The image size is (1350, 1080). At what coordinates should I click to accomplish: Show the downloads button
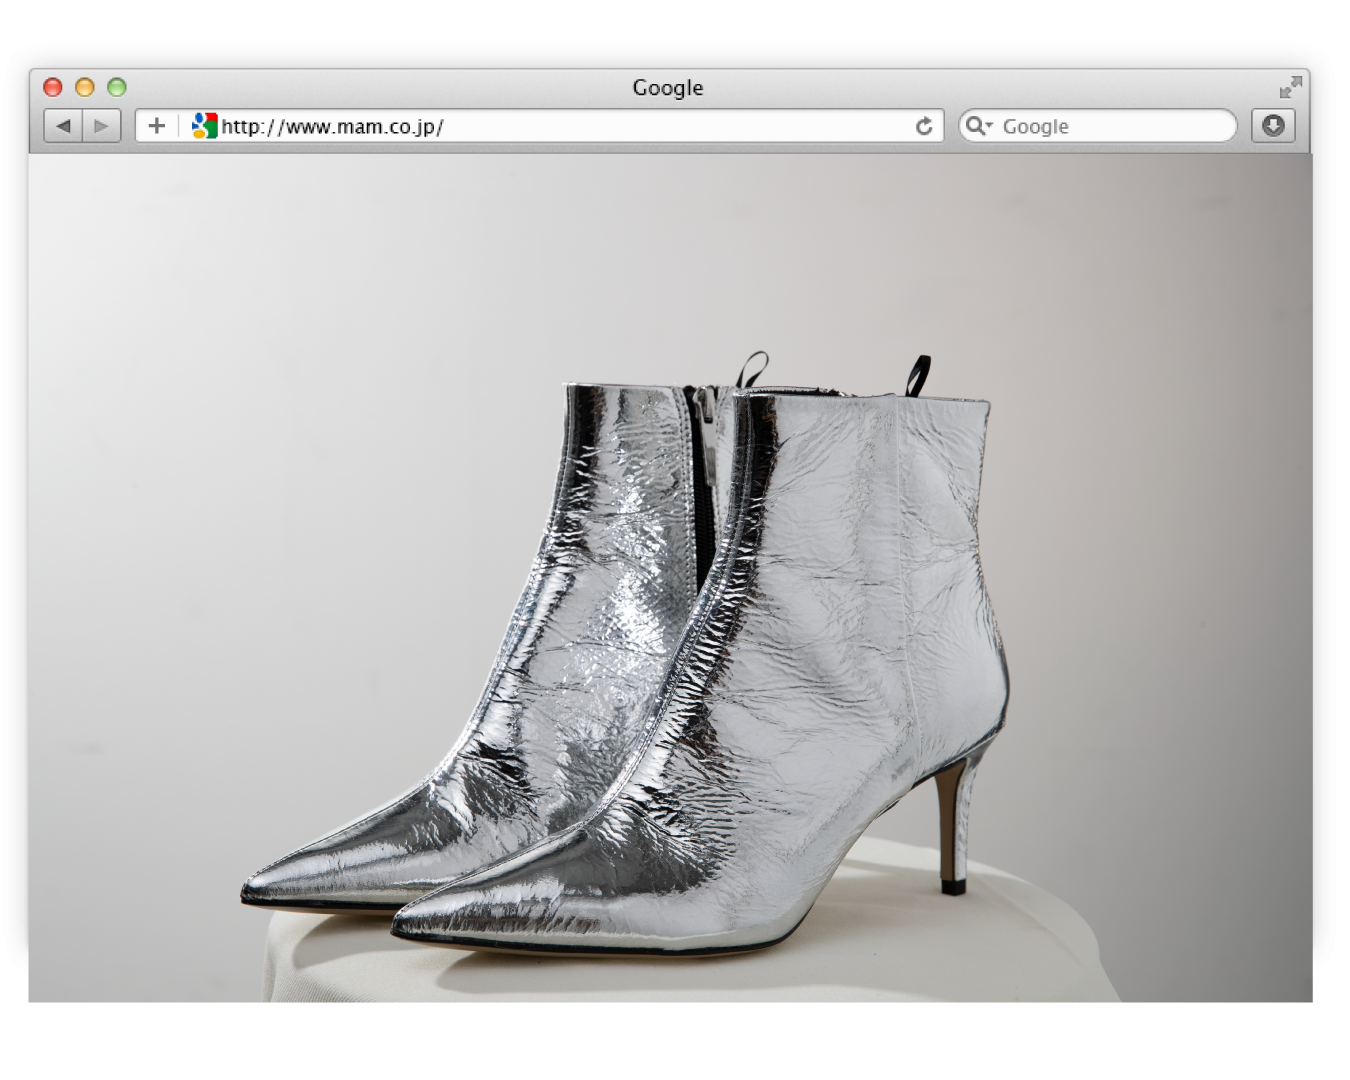click(1273, 126)
